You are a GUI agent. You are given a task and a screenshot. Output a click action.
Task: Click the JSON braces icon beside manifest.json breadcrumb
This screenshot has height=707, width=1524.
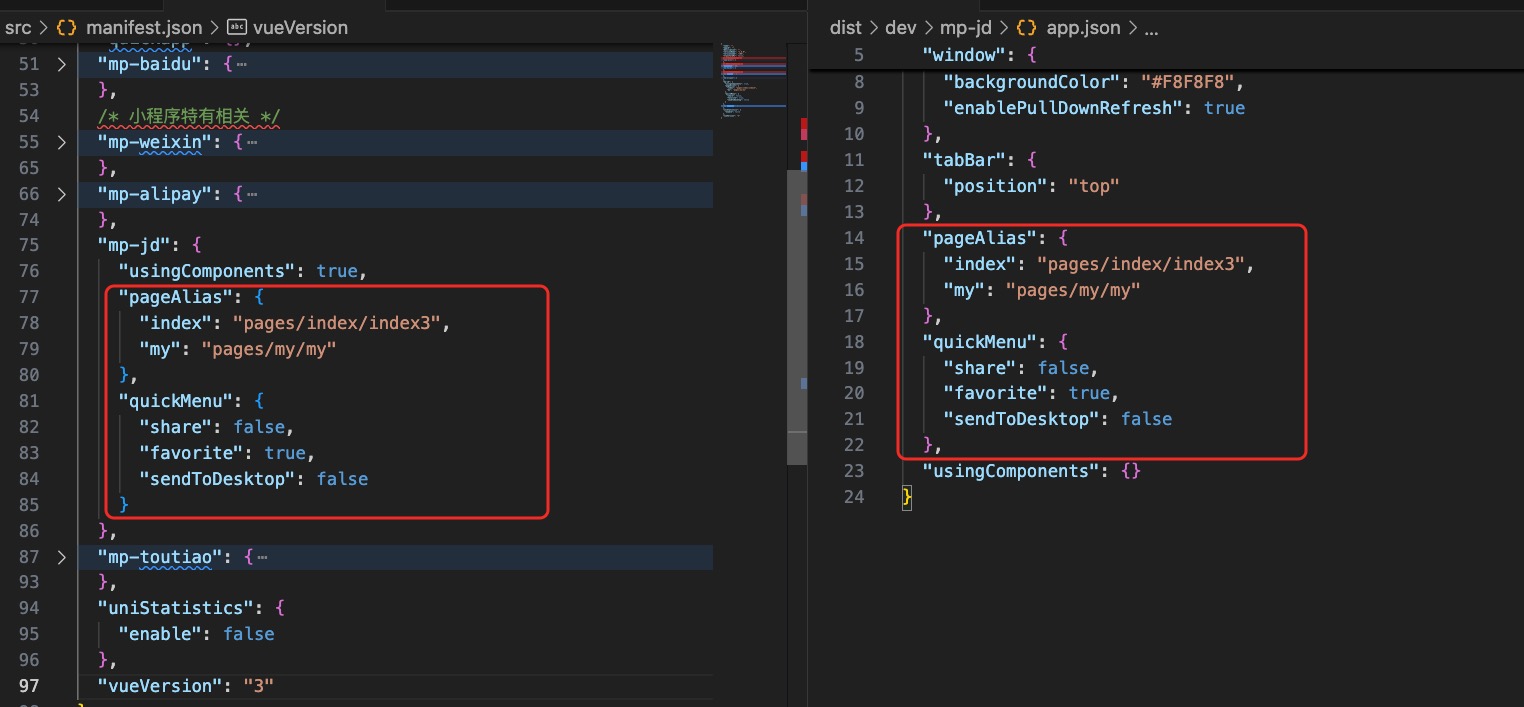point(66,28)
